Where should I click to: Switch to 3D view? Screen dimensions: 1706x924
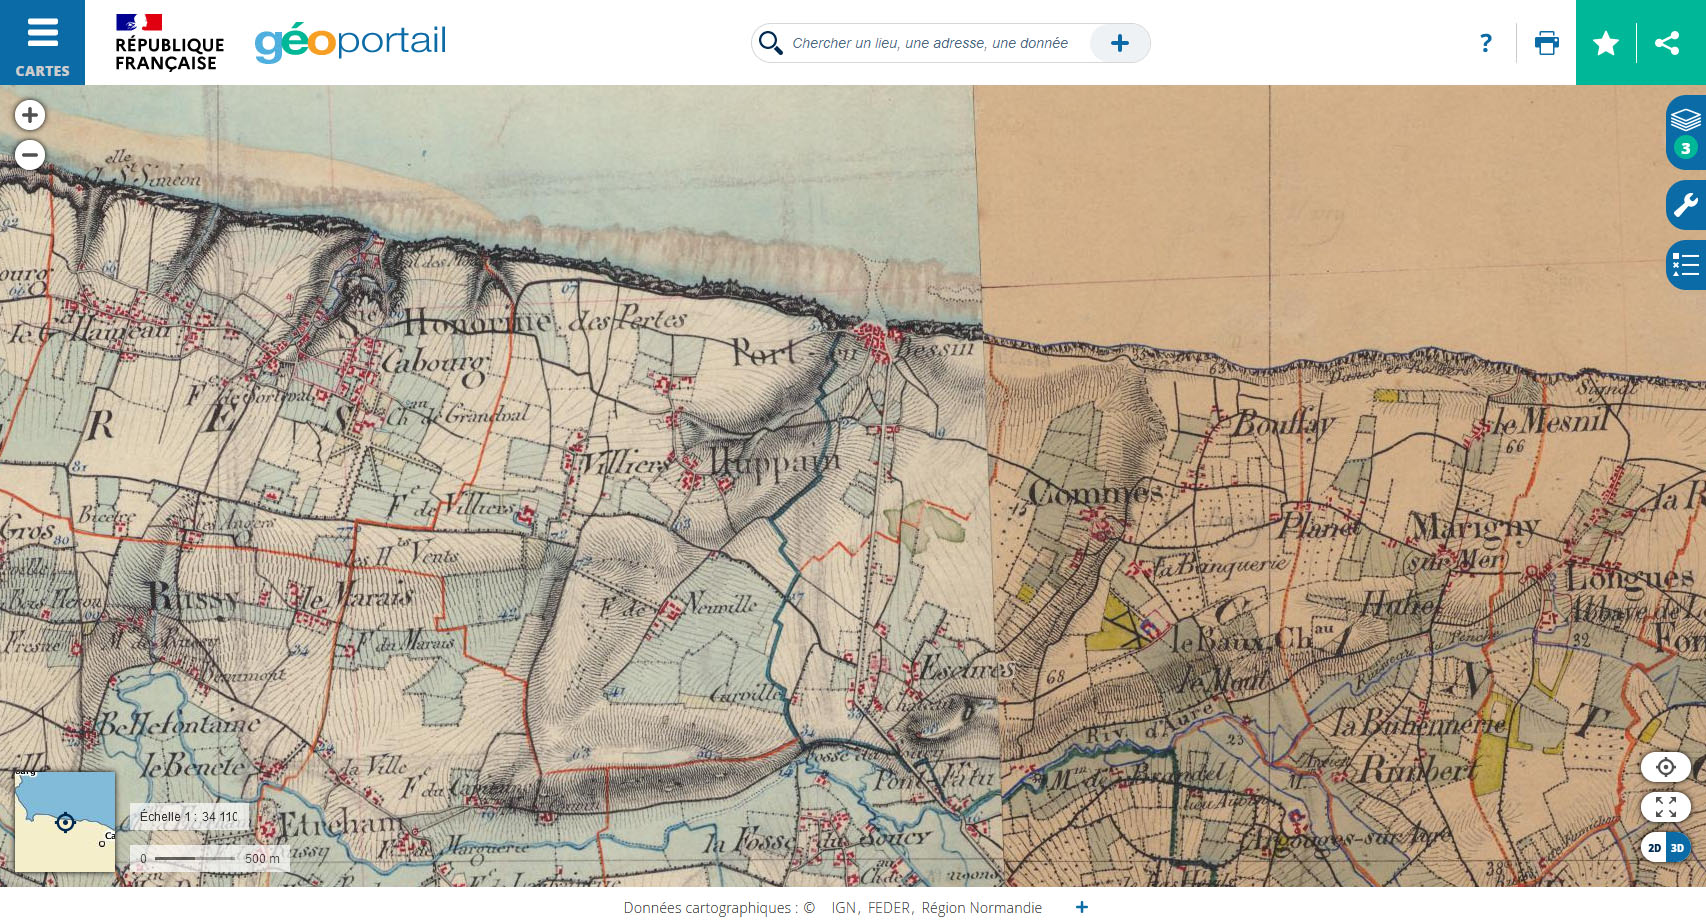[x=1678, y=848]
